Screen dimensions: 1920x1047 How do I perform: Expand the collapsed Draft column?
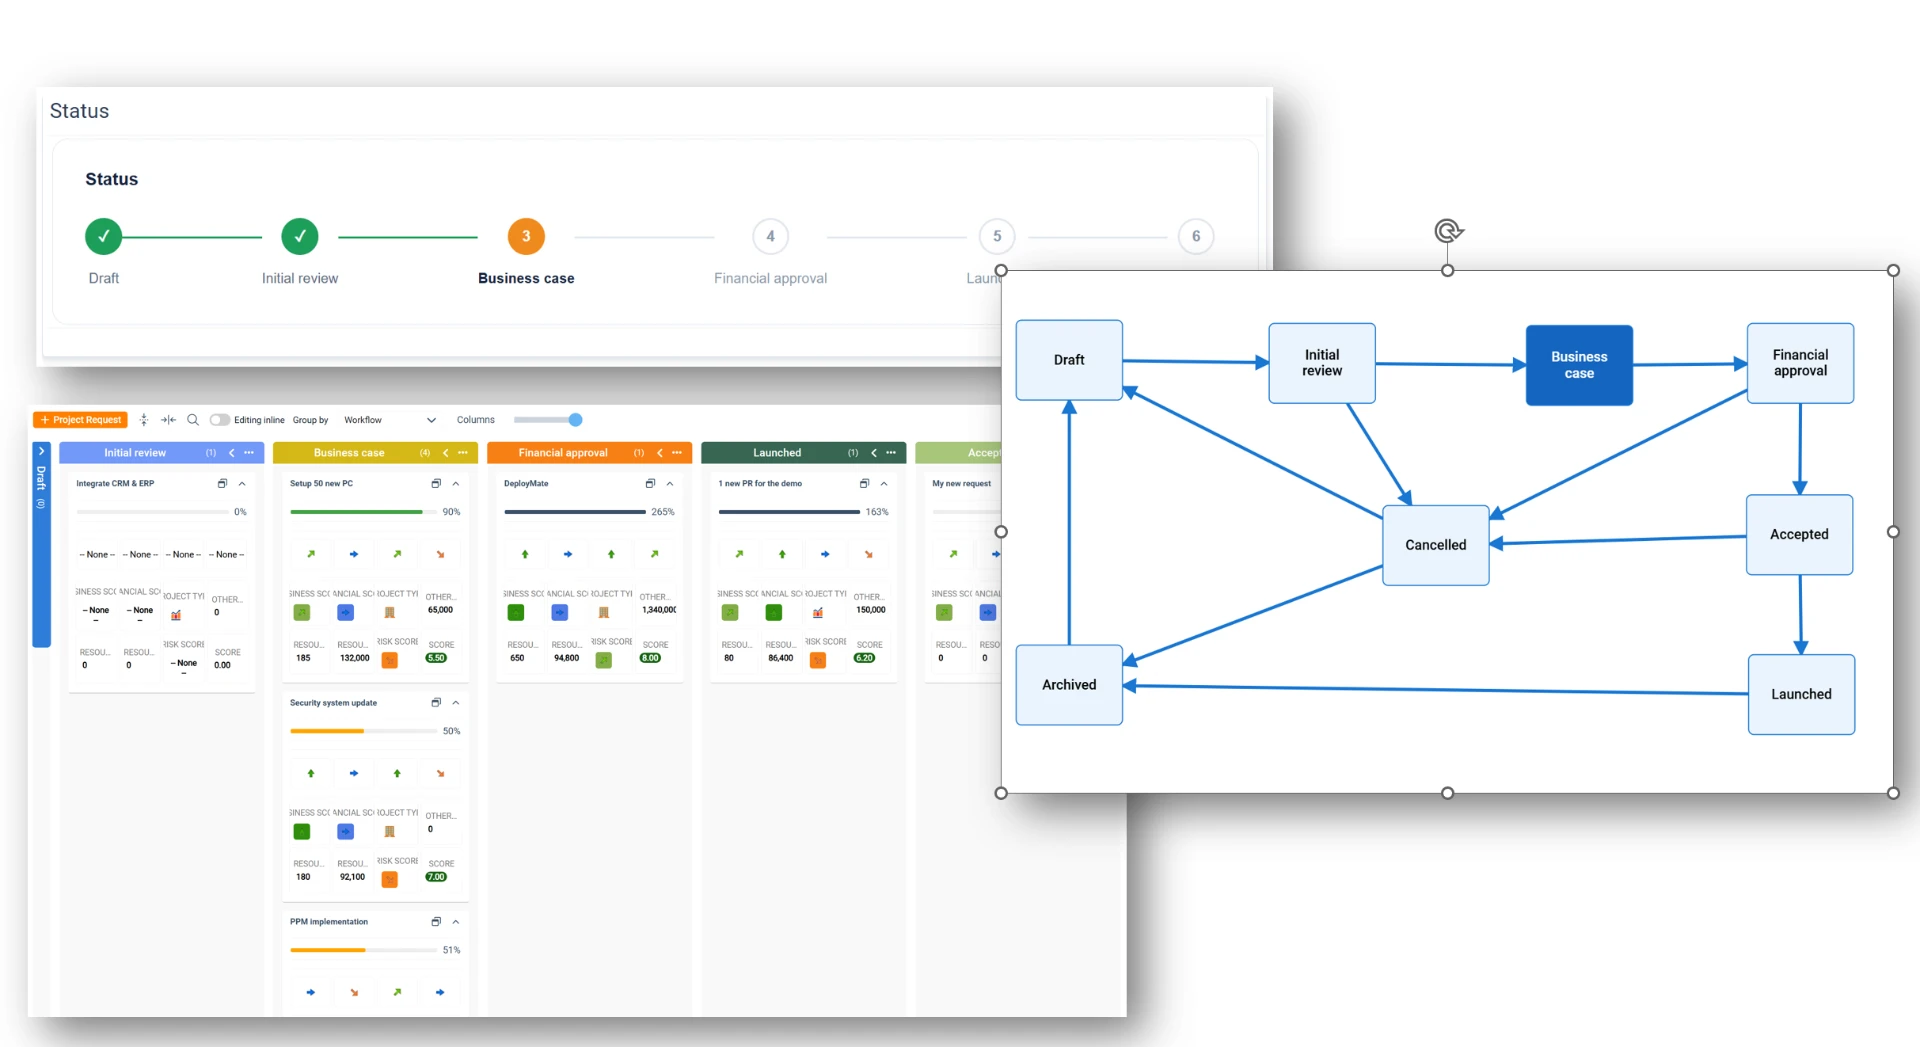(41, 451)
